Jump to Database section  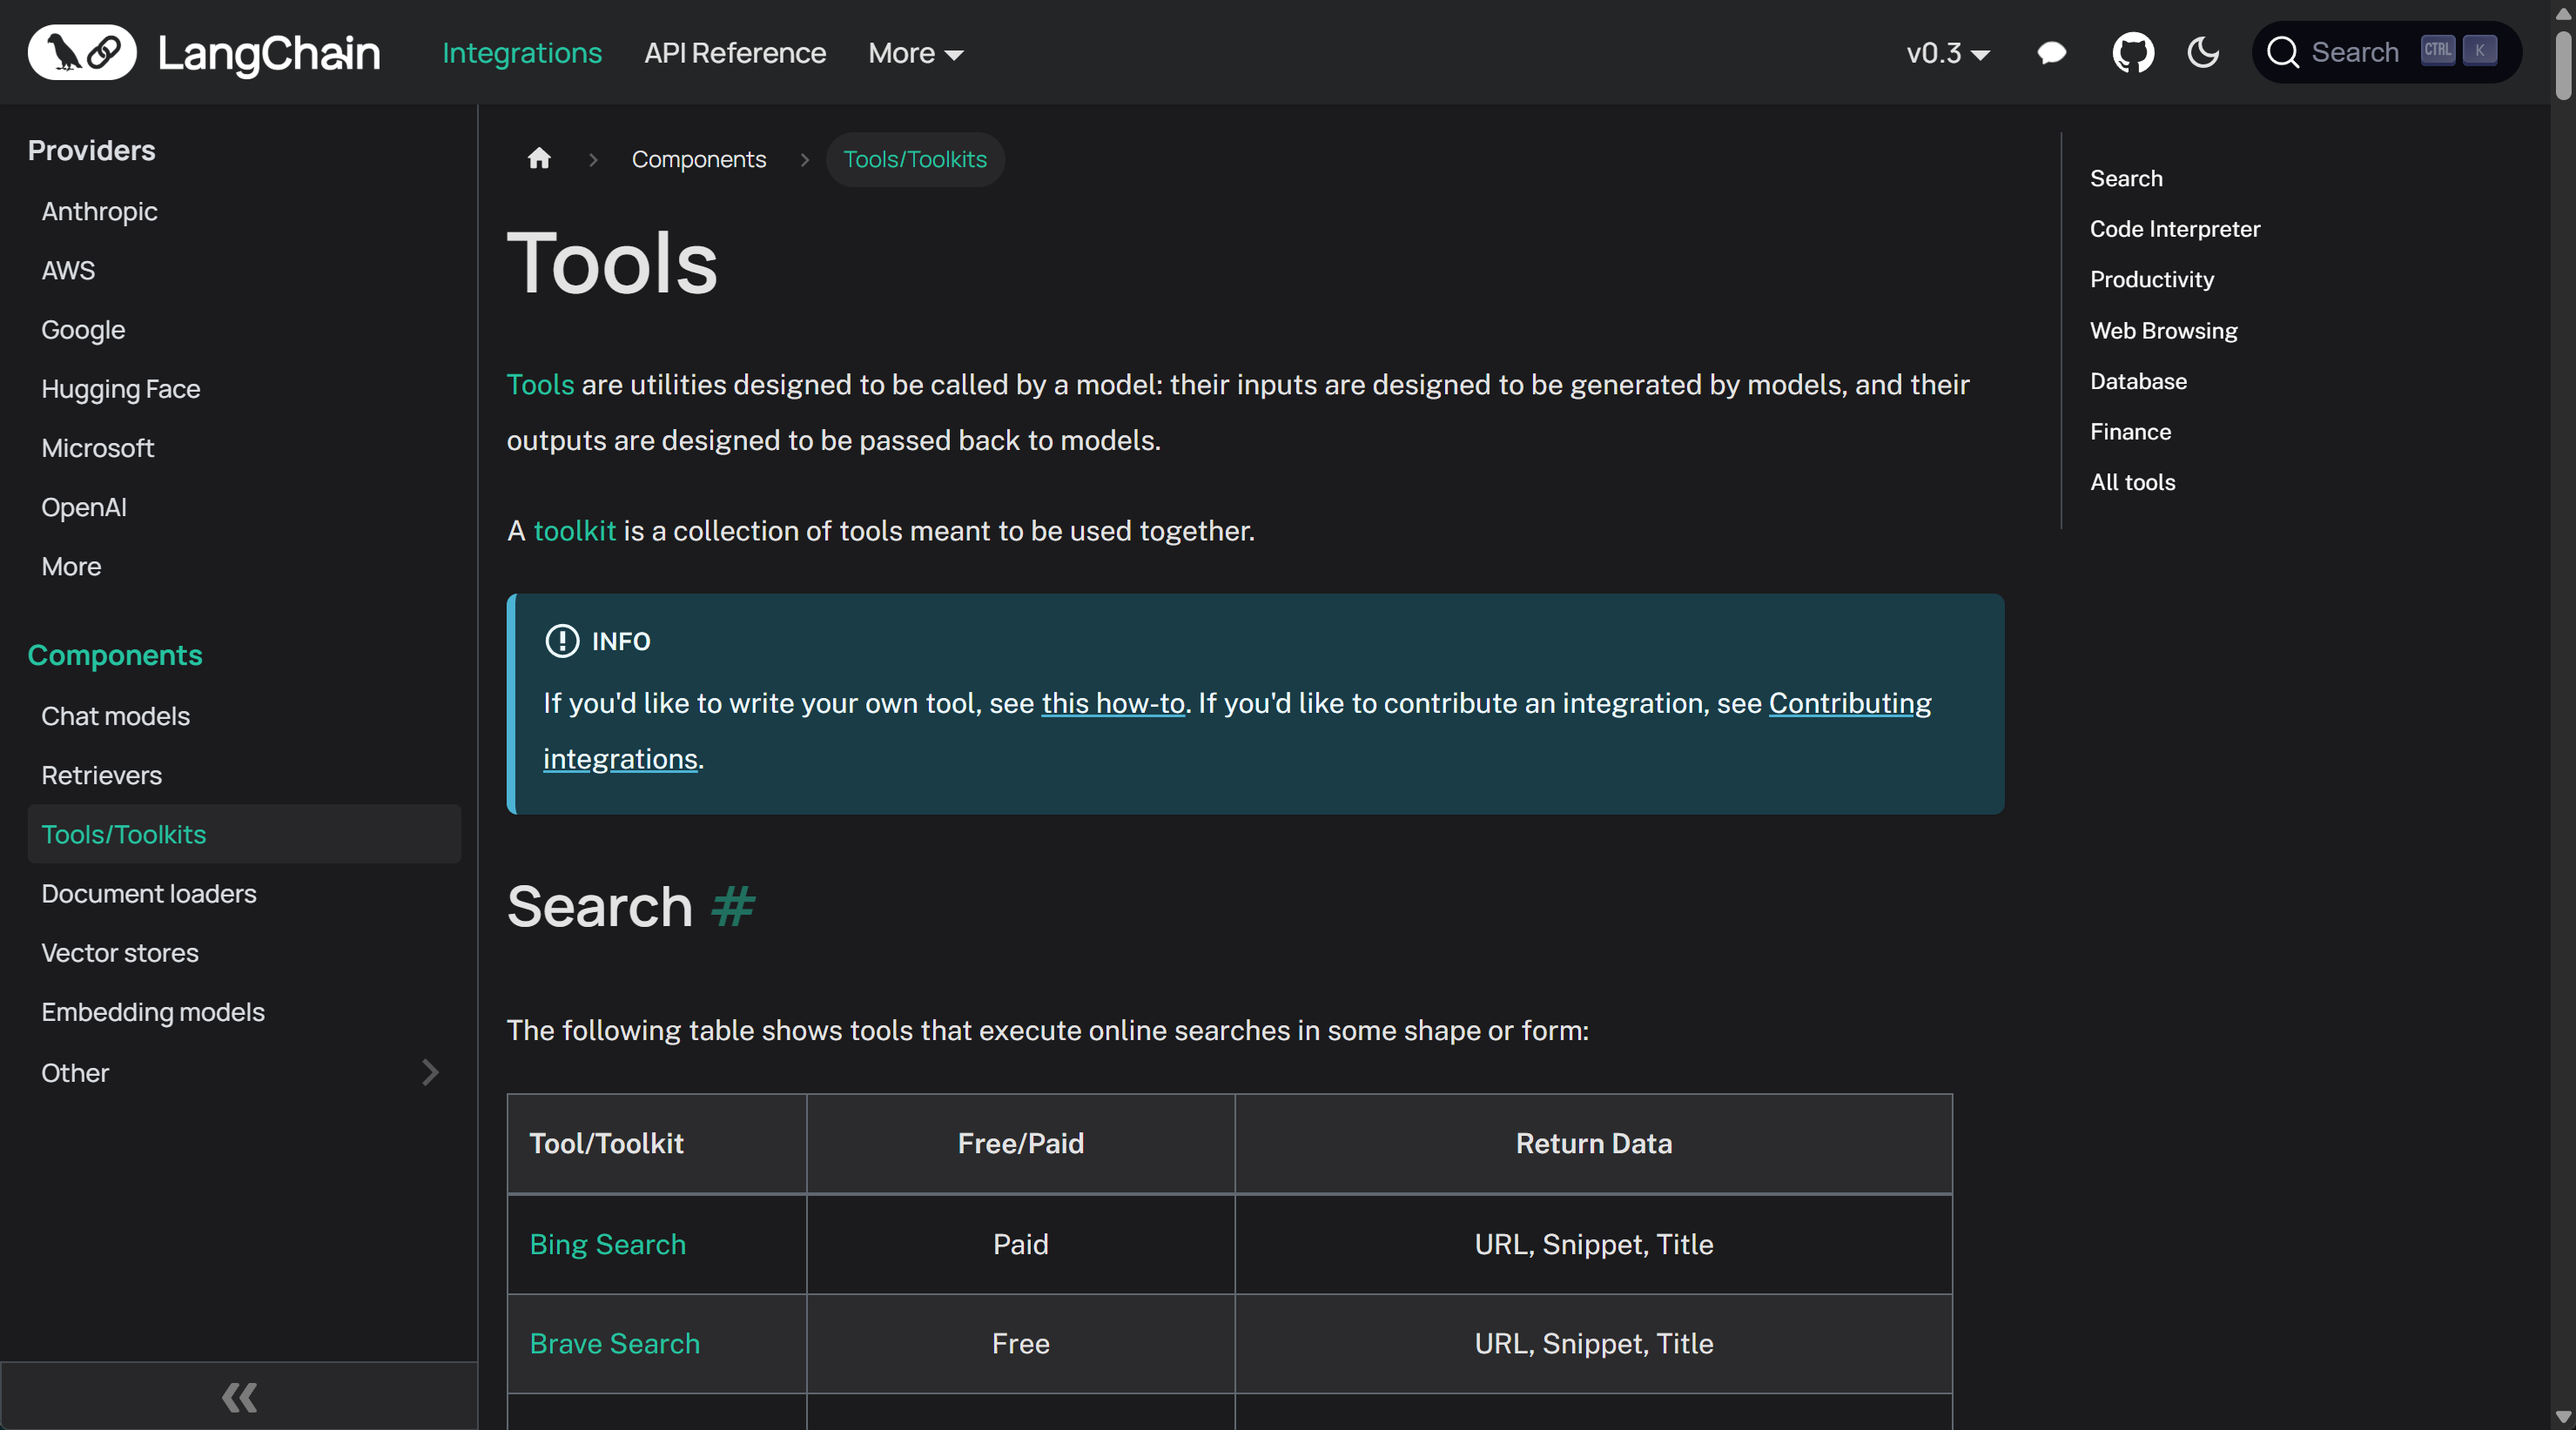click(2138, 381)
